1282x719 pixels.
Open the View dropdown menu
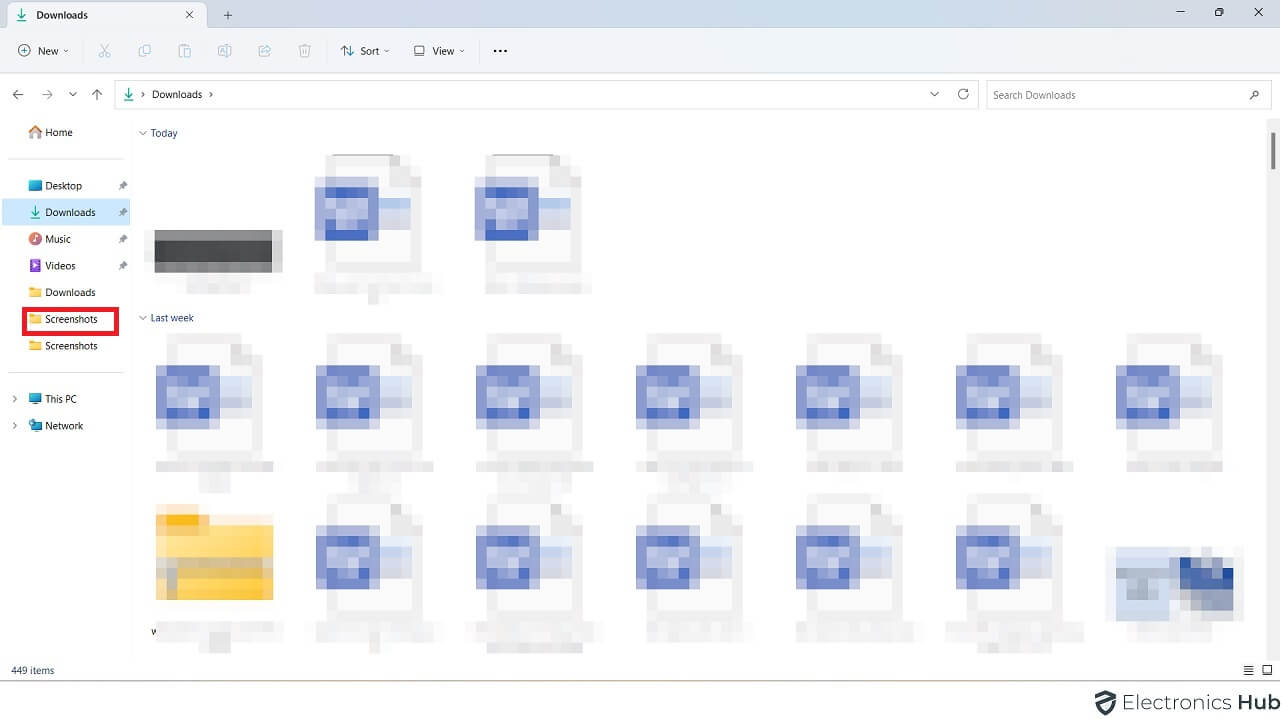pos(439,51)
